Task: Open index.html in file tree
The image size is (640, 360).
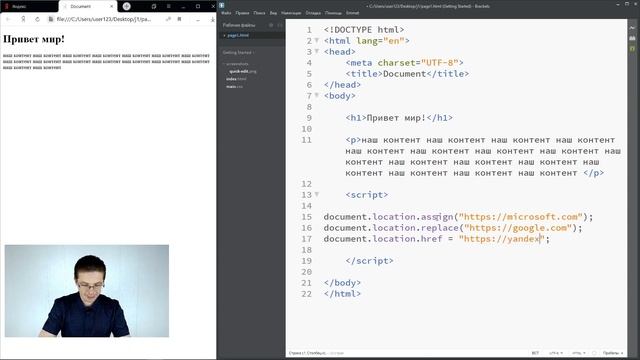Action: coord(236,79)
